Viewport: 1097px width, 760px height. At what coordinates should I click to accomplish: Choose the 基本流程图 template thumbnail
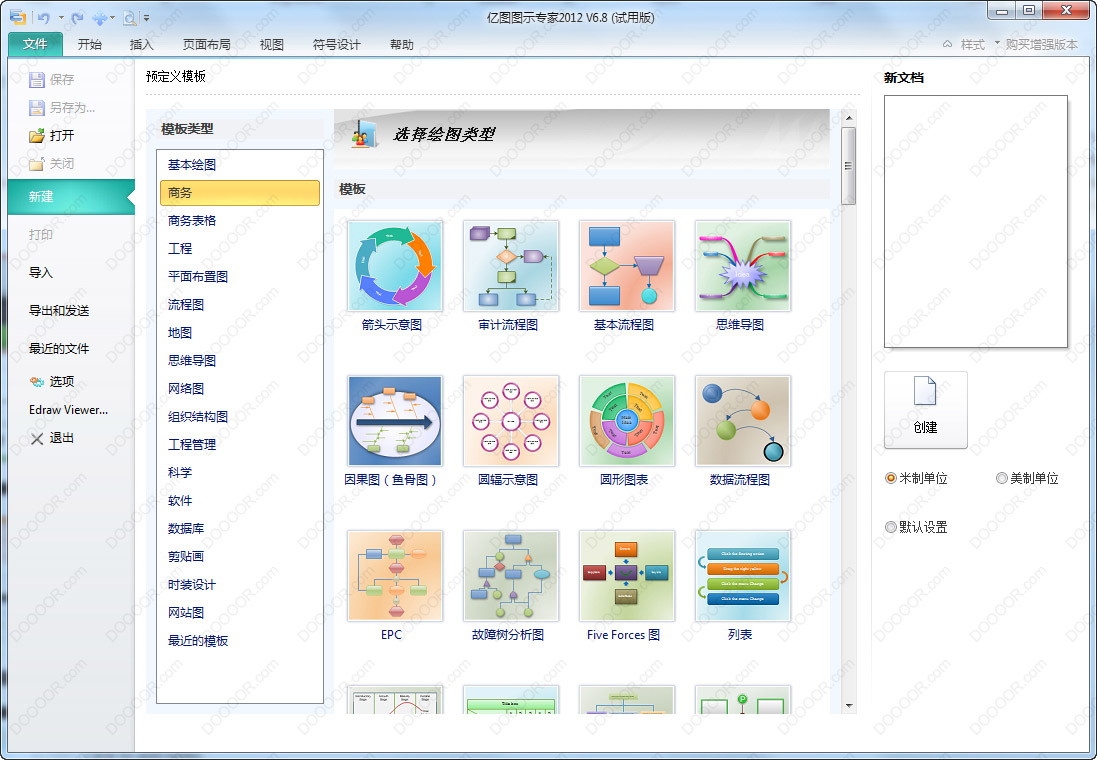coord(627,266)
